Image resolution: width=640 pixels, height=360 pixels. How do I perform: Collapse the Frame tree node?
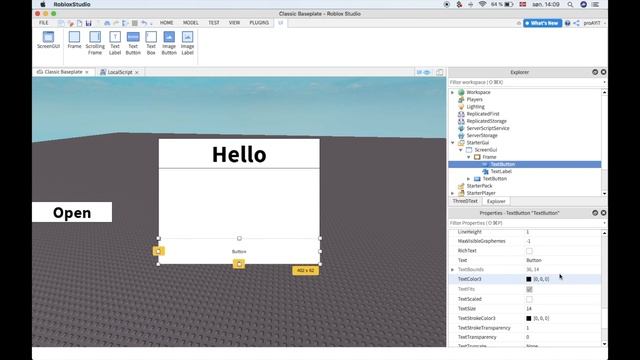(469, 157)
